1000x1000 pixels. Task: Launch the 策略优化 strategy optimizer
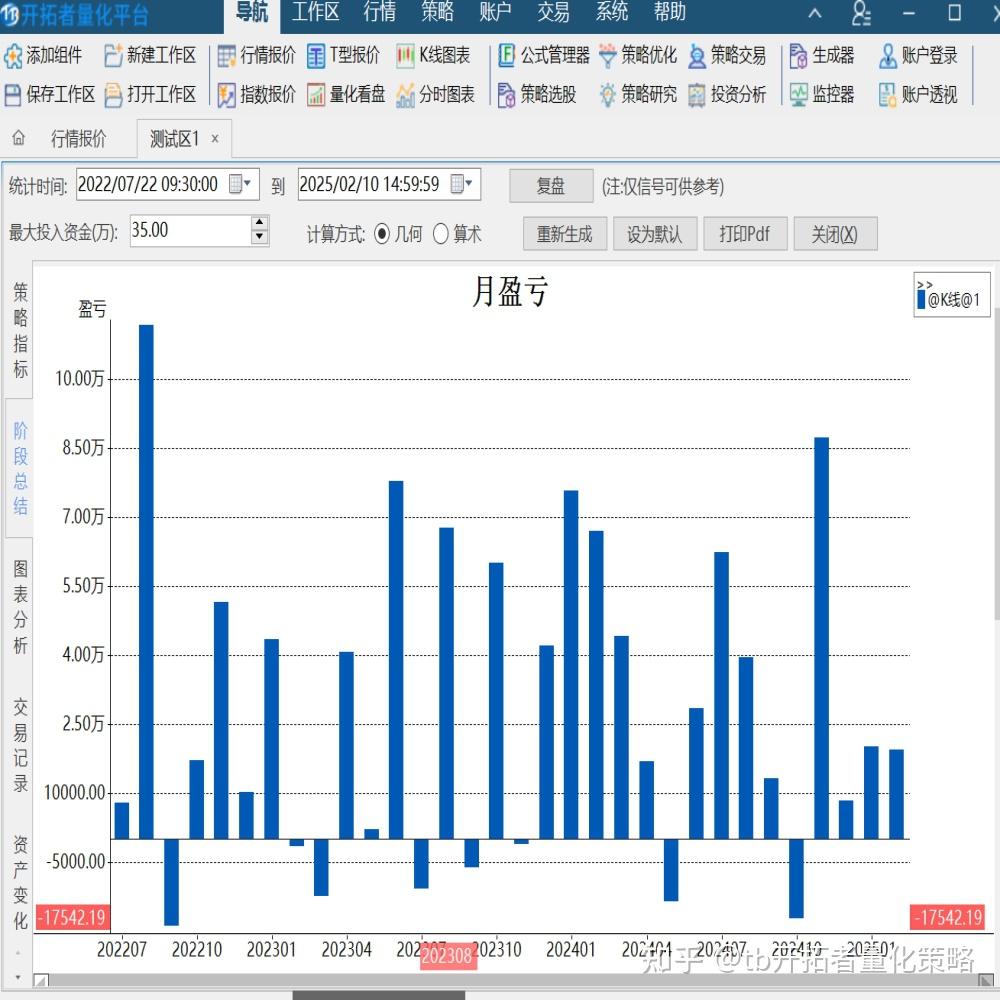point(640,57)
